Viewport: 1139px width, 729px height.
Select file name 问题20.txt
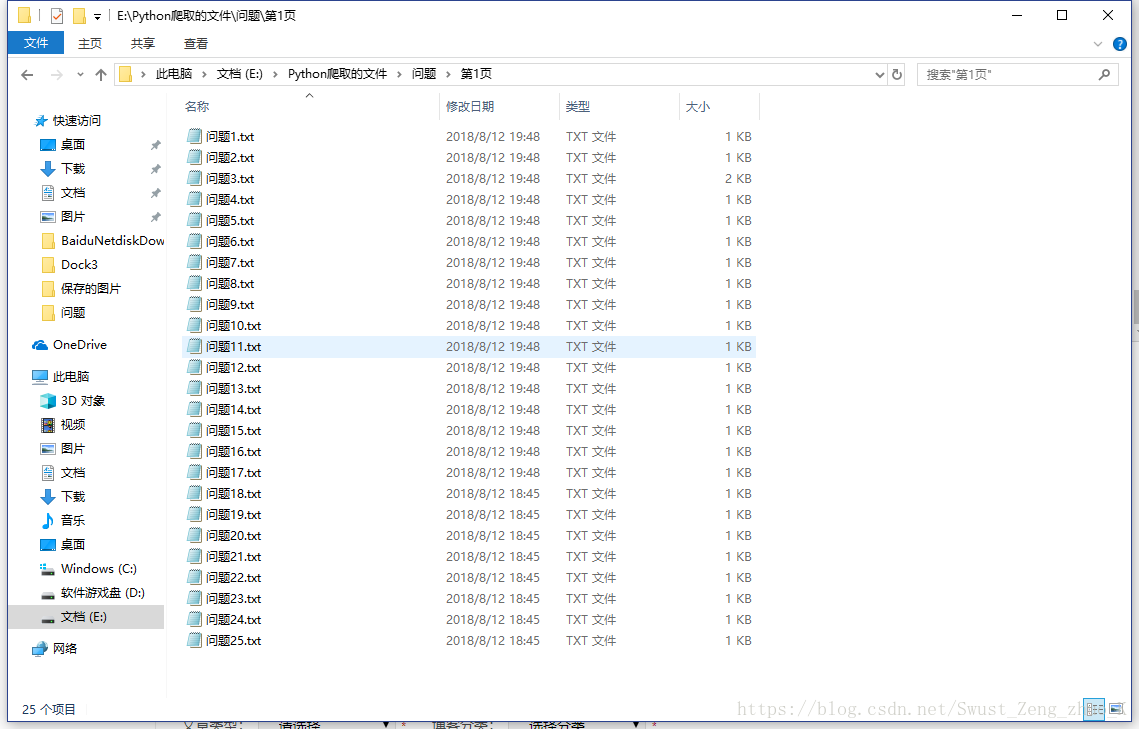[x=233, y=535]
